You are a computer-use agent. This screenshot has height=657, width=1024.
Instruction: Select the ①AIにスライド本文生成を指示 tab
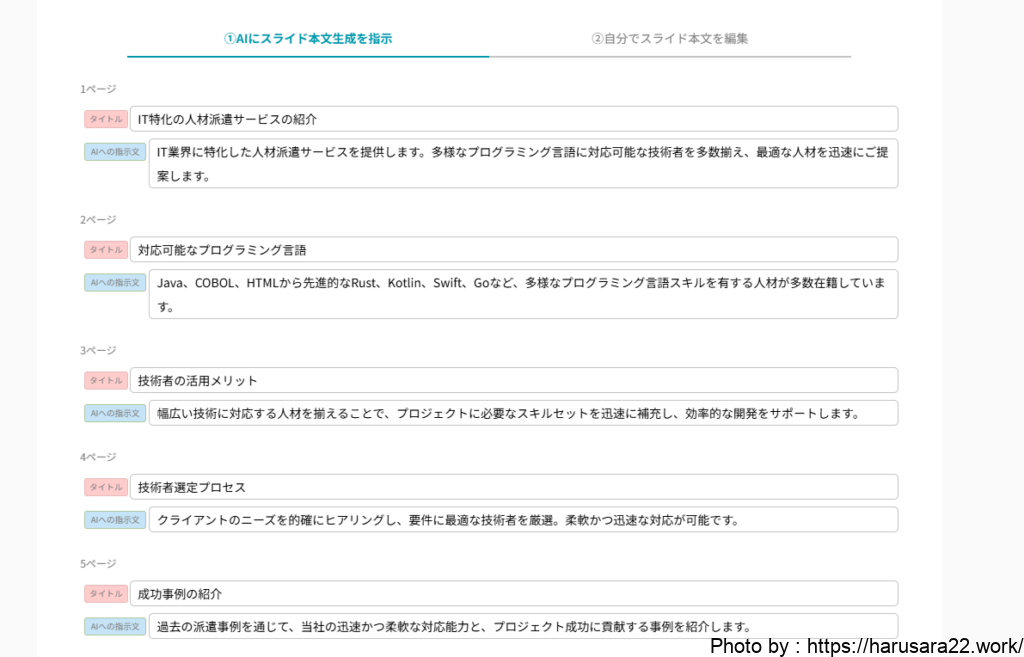pos(308,39)
